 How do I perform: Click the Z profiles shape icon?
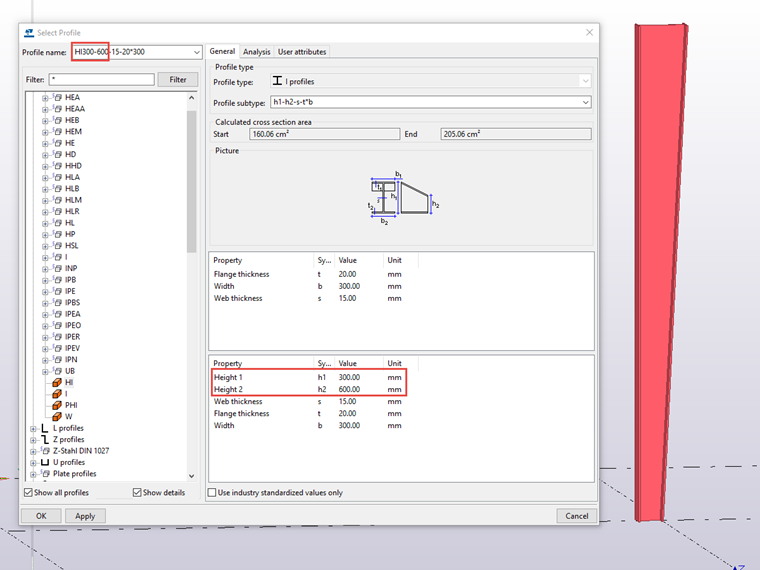45,440
